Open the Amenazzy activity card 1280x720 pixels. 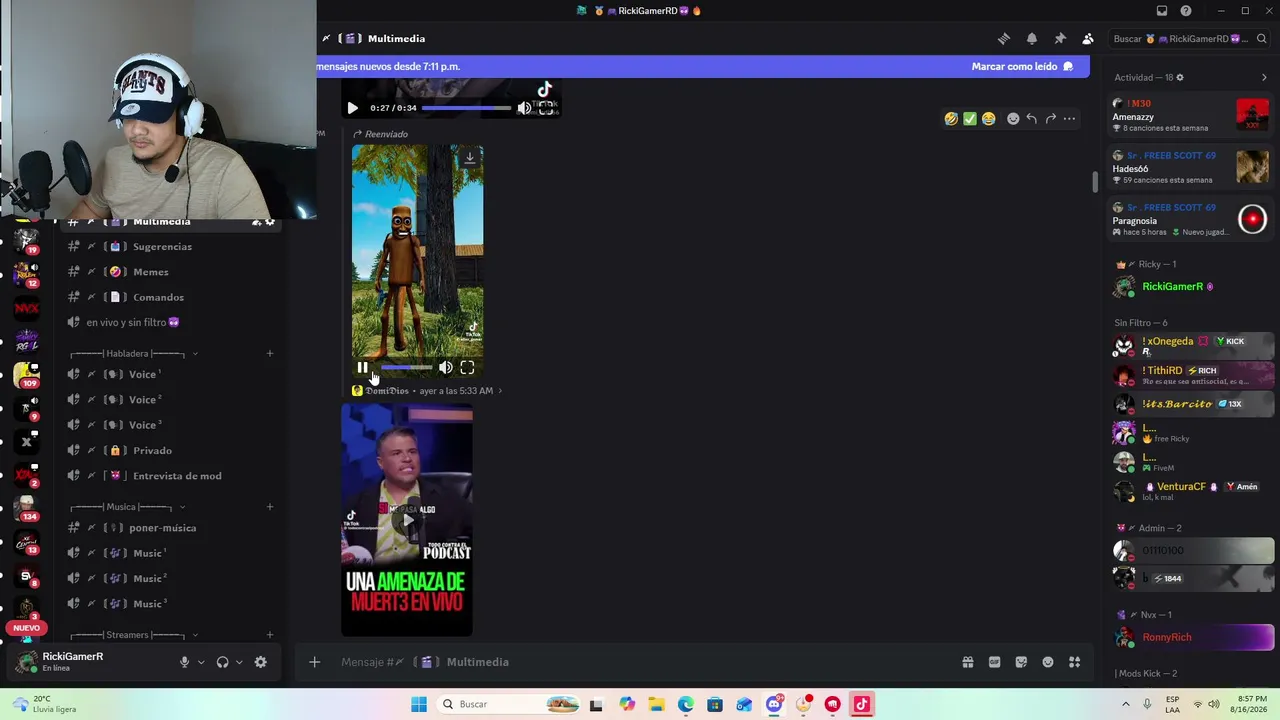[1190, 116]
